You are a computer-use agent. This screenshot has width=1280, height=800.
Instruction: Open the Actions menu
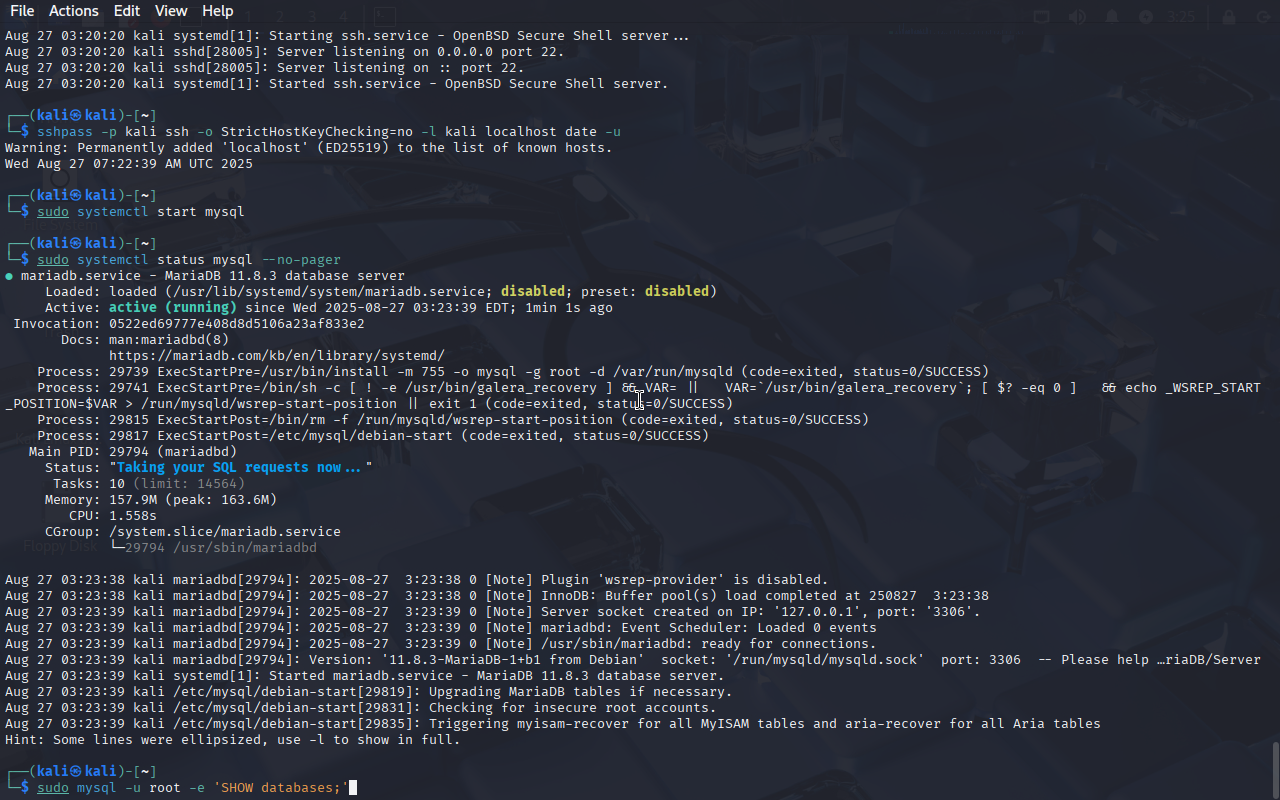[74, 11]
